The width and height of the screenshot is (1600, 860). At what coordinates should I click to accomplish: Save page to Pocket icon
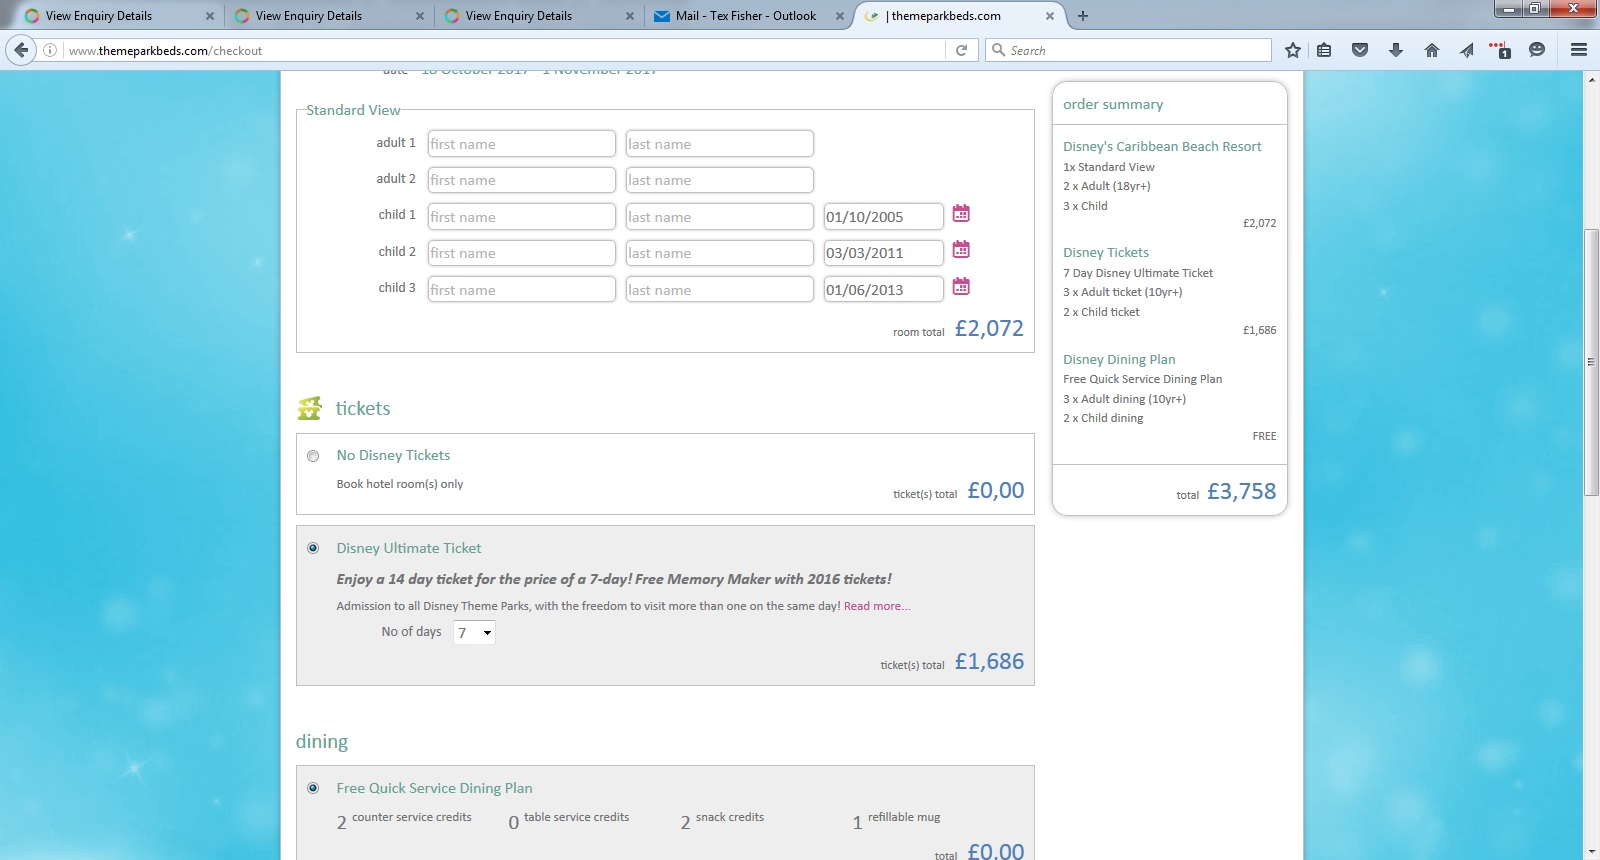(1360, 50)
